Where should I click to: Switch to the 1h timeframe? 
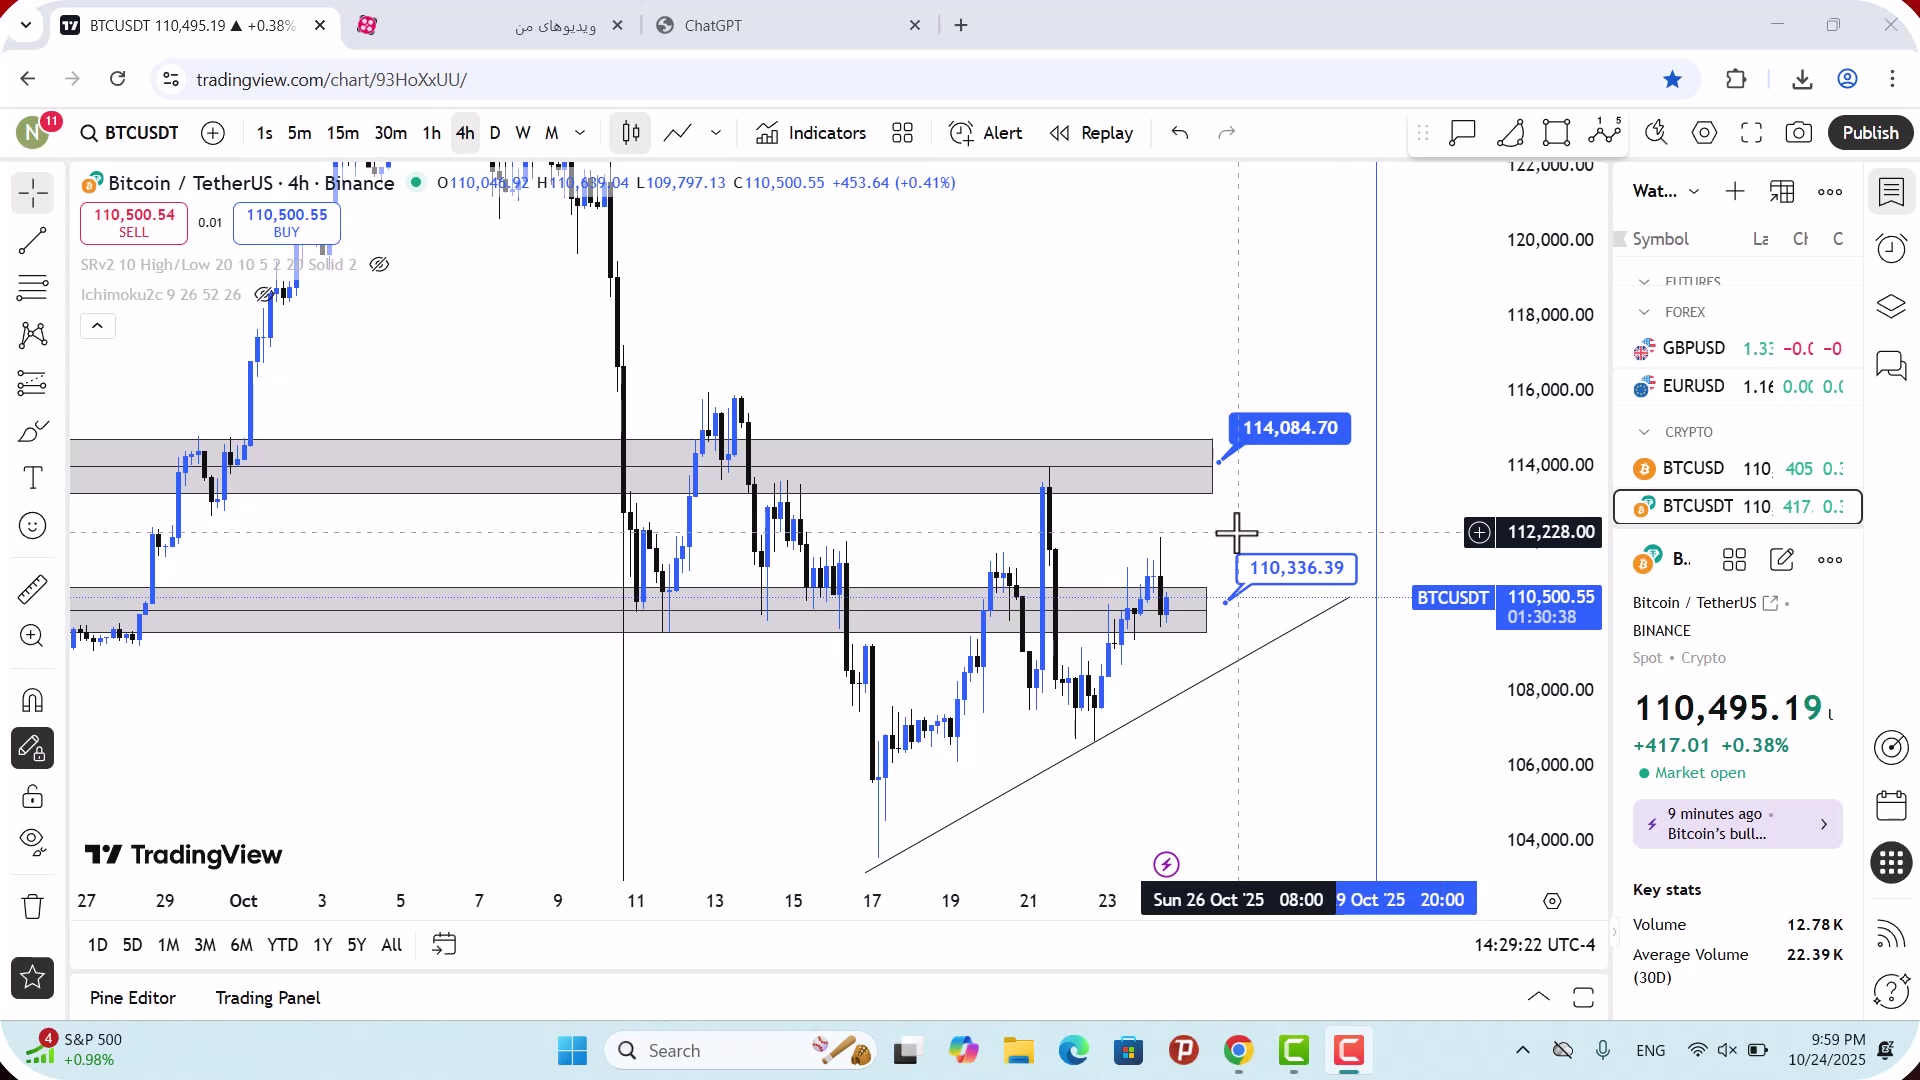coord(431,133)
